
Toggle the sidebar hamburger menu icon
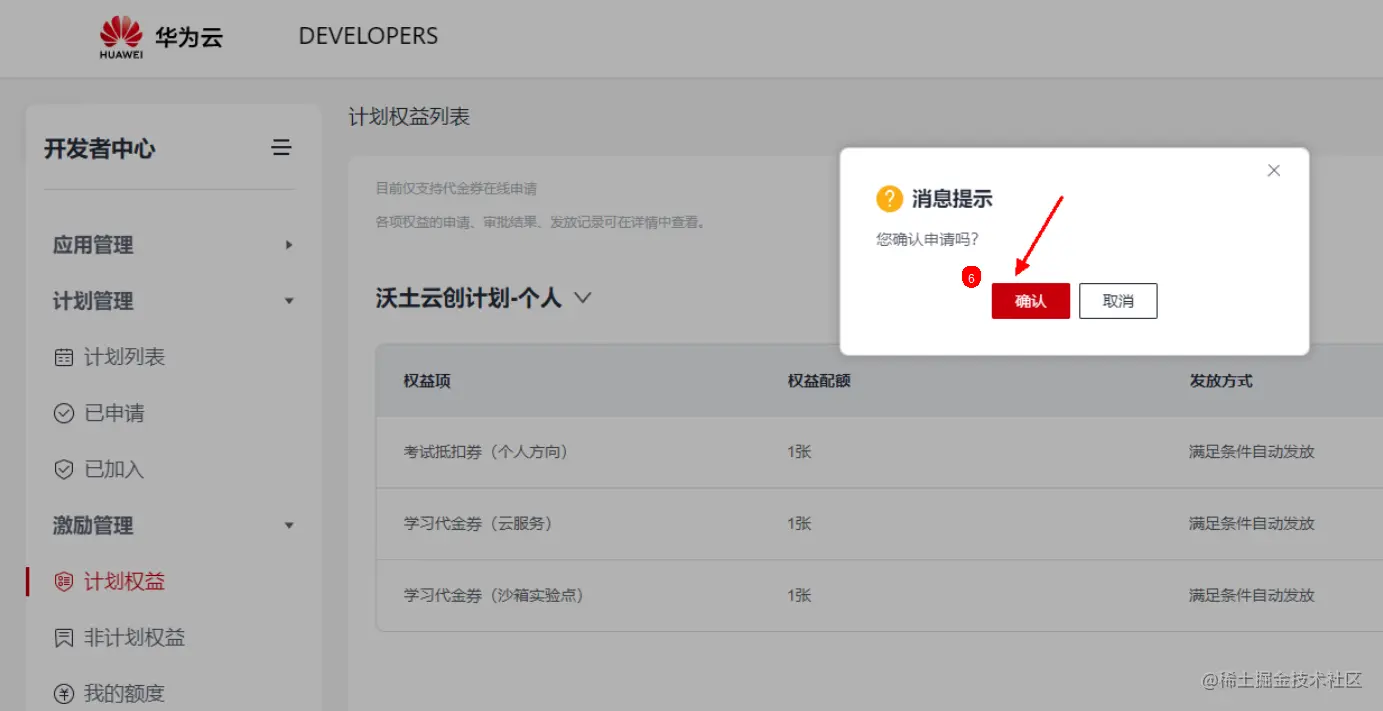(282, 148)
